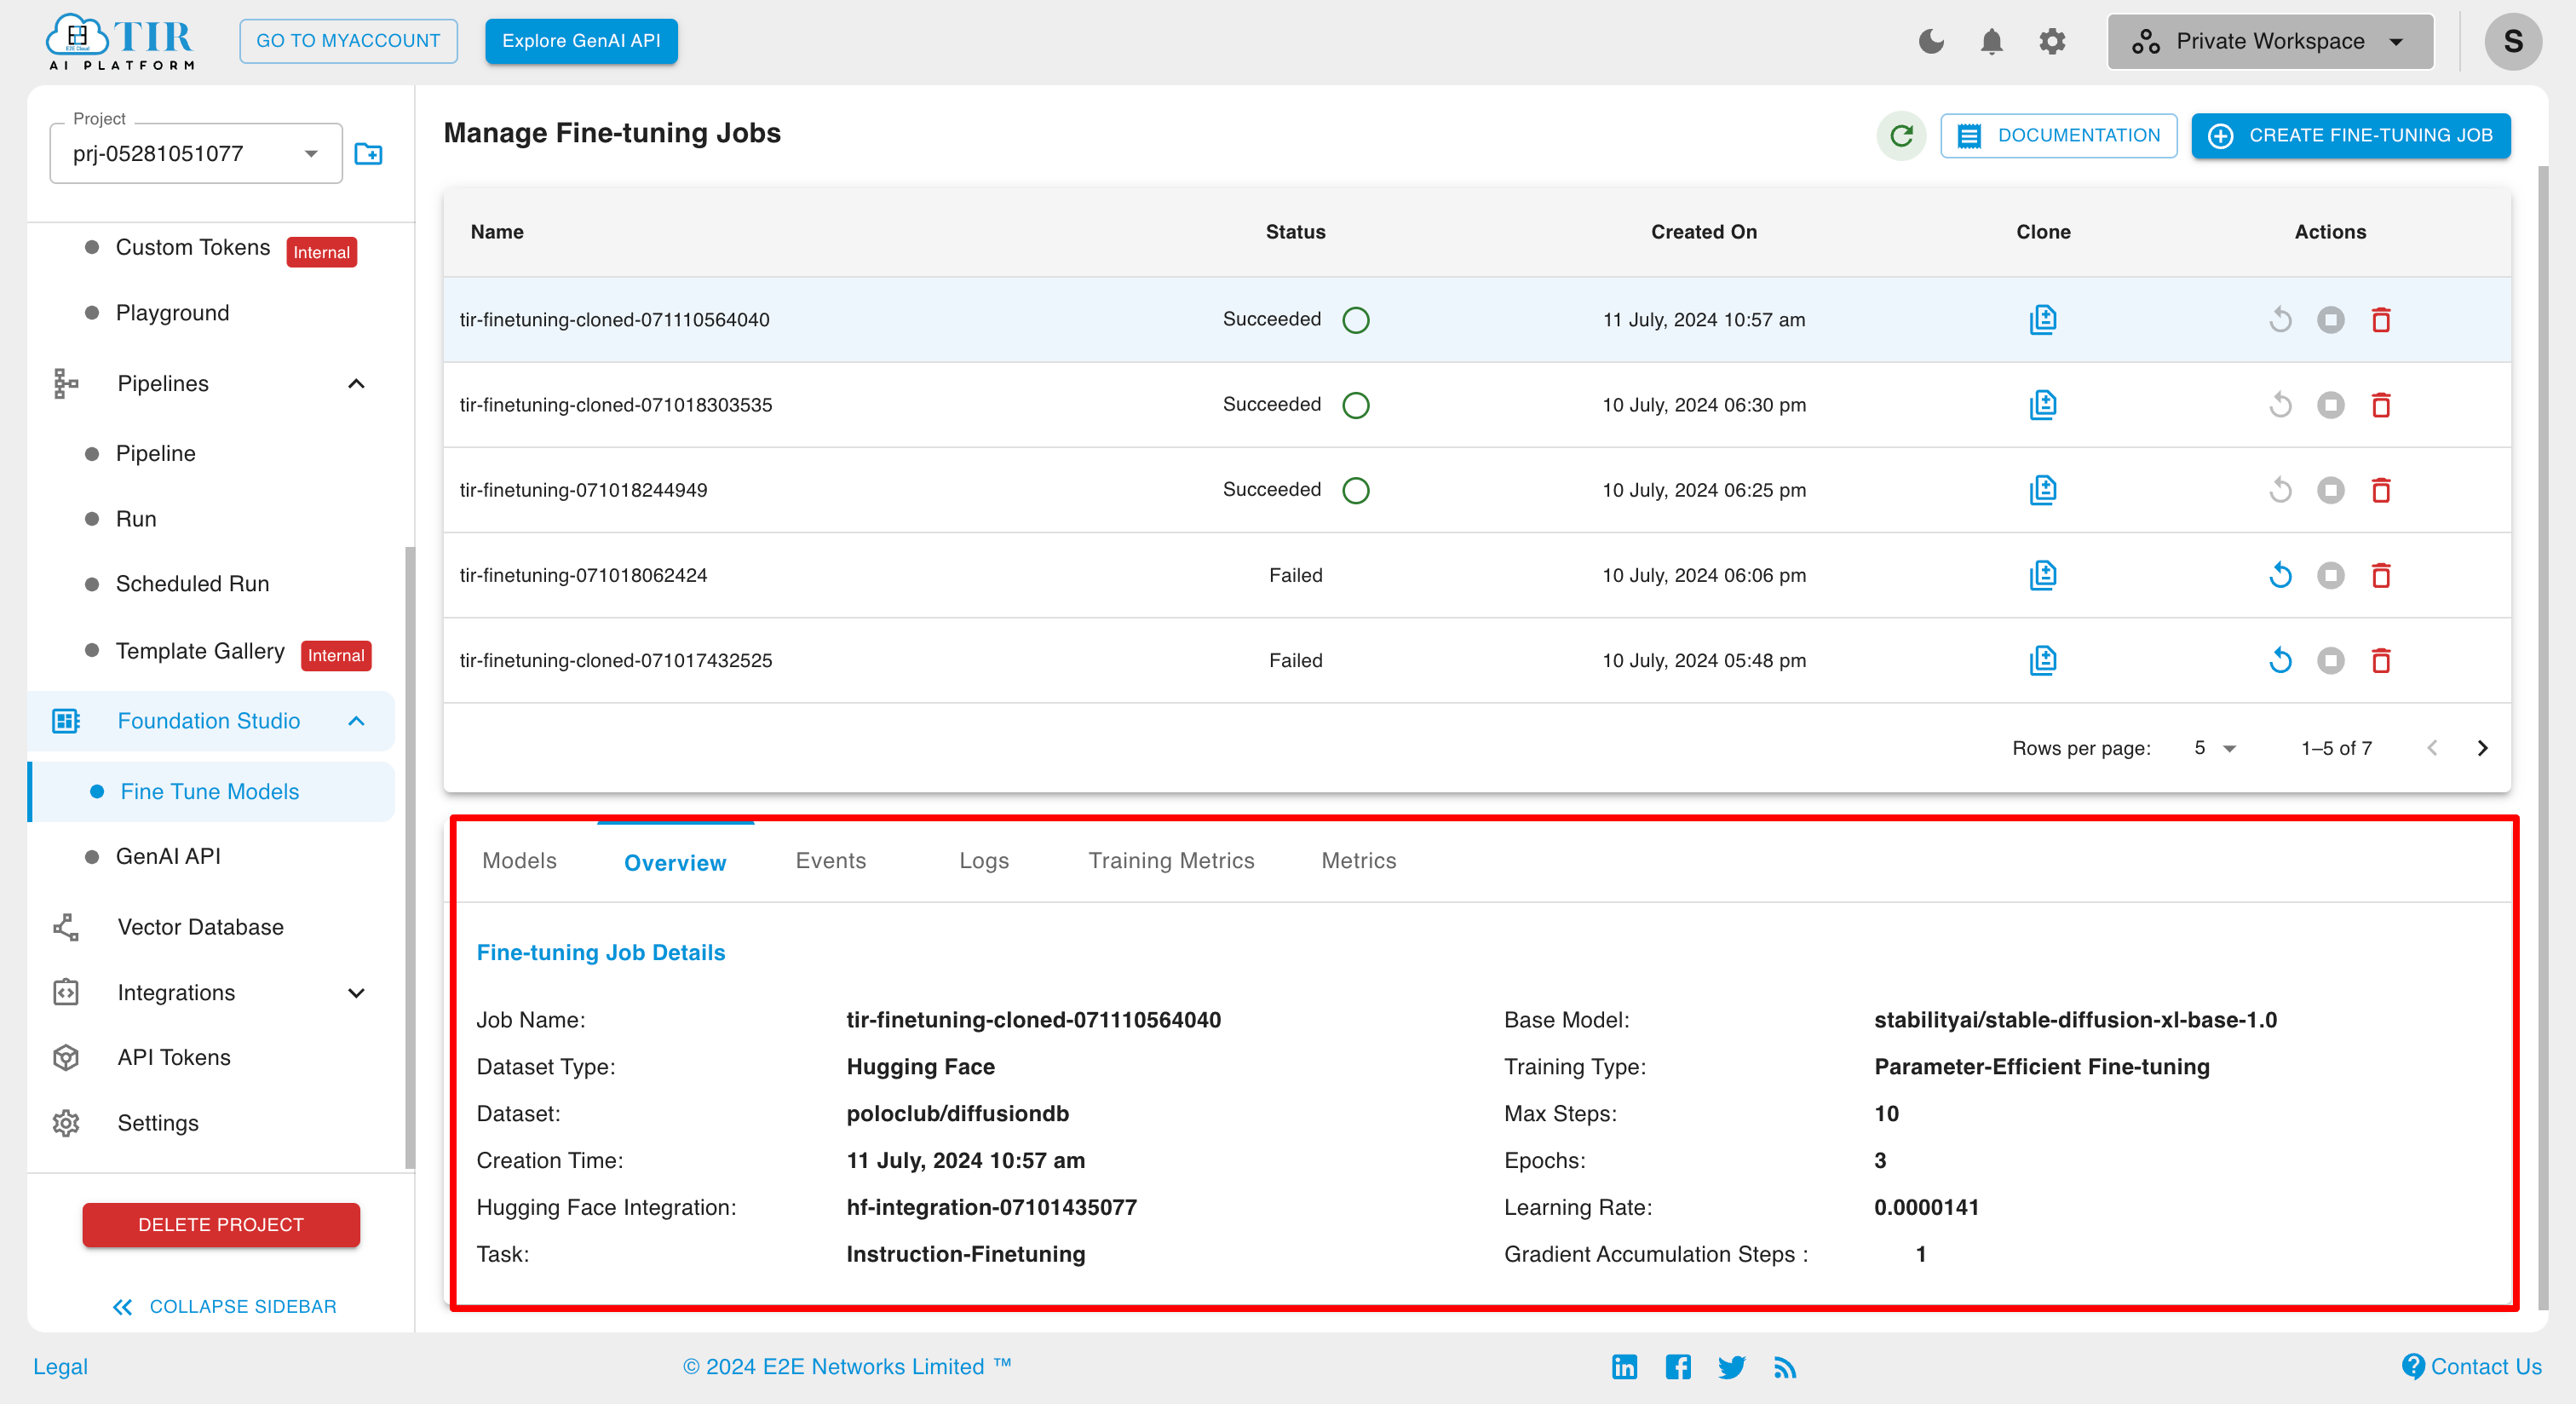Viewport: 2576px width, 1404px height.
Task: Switch to the Training Metrics tab
Action: [x=1169, y=860]
